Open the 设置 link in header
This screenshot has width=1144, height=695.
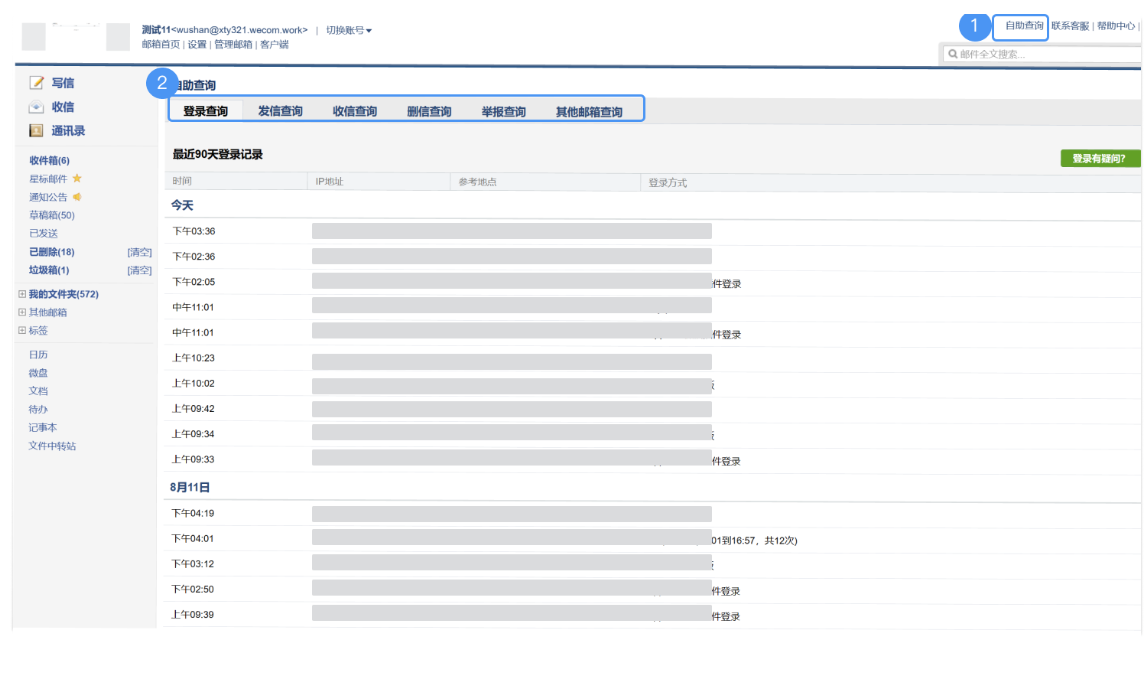tap(197, 44)
